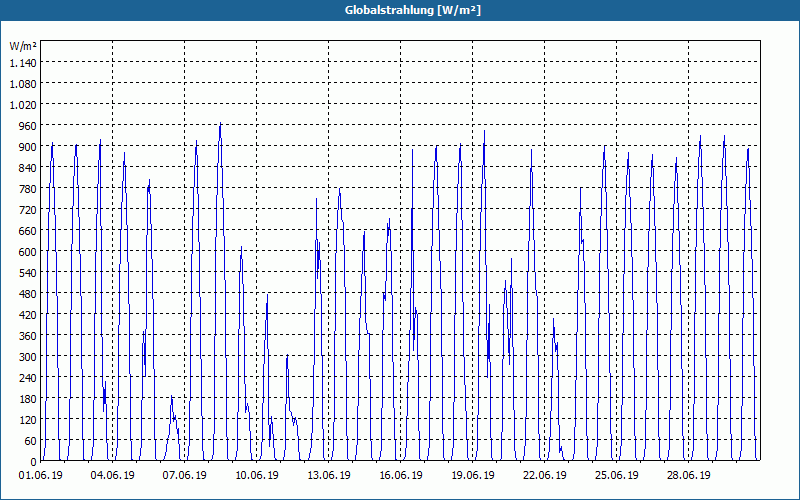This screenshot has height=500, width=800.
Task: Click the 660 y-axis label
Action: coord(28,231)
